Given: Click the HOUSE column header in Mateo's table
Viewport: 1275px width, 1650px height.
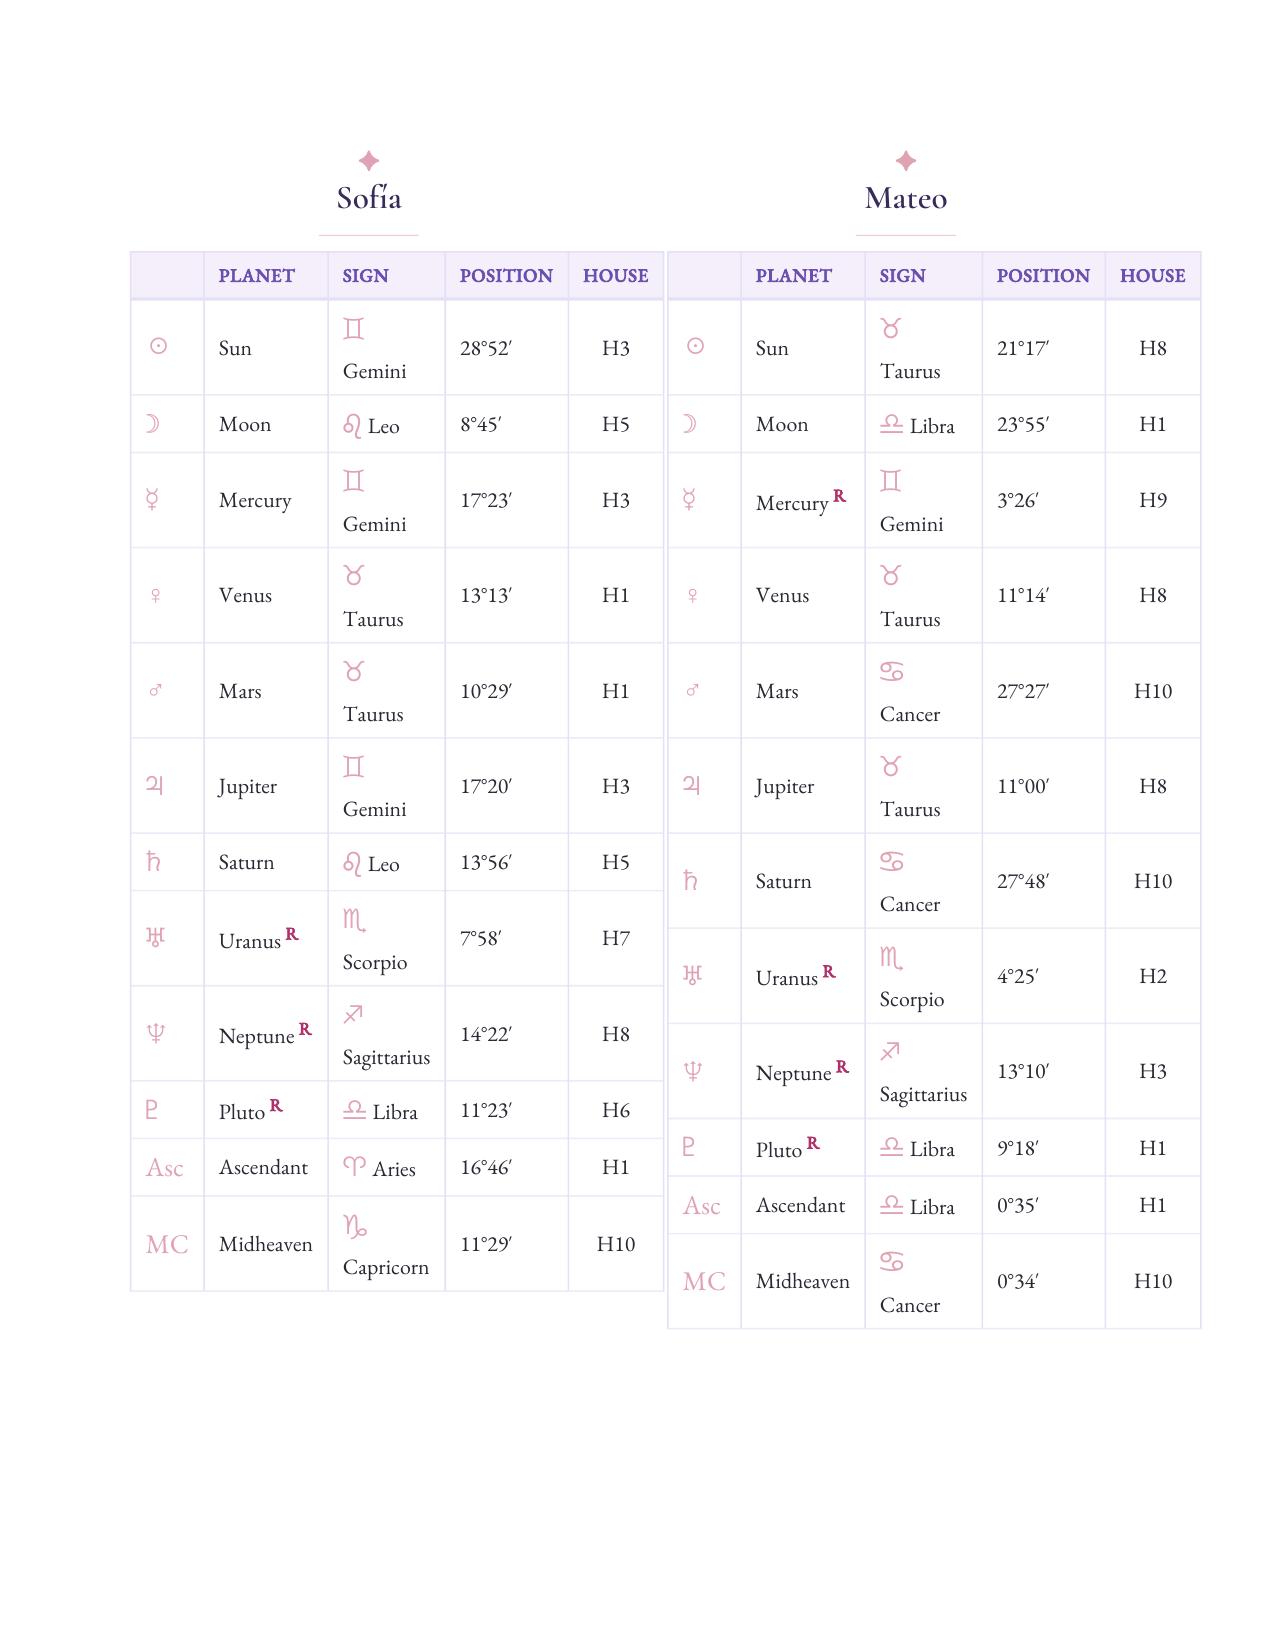Looking at the screenshot, I should pyautogui.click(x=1152, y=275).
